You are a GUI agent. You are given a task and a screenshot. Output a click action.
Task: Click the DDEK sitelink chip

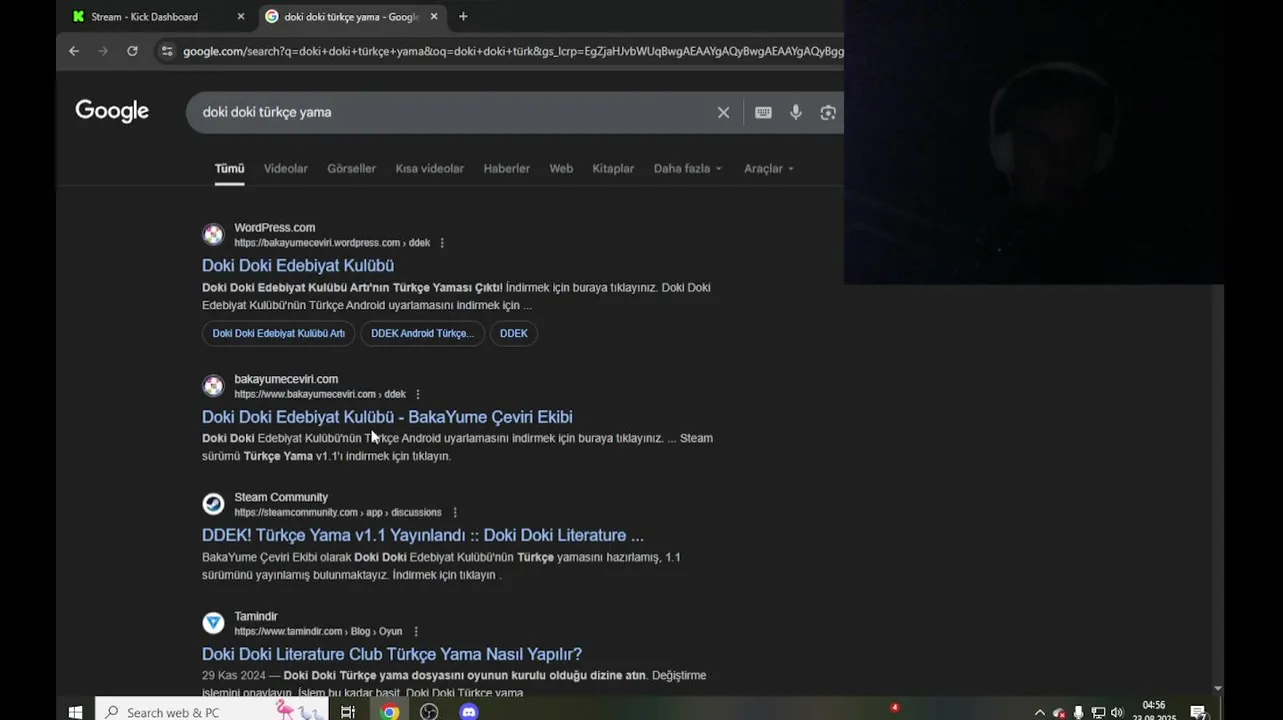tap(513, 333)
